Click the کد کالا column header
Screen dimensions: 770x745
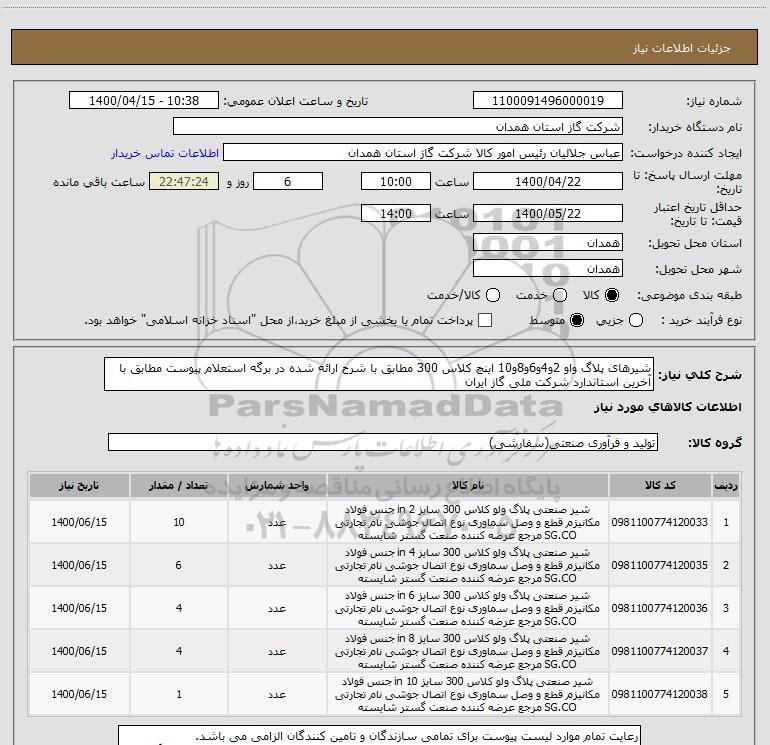[660, 485]
